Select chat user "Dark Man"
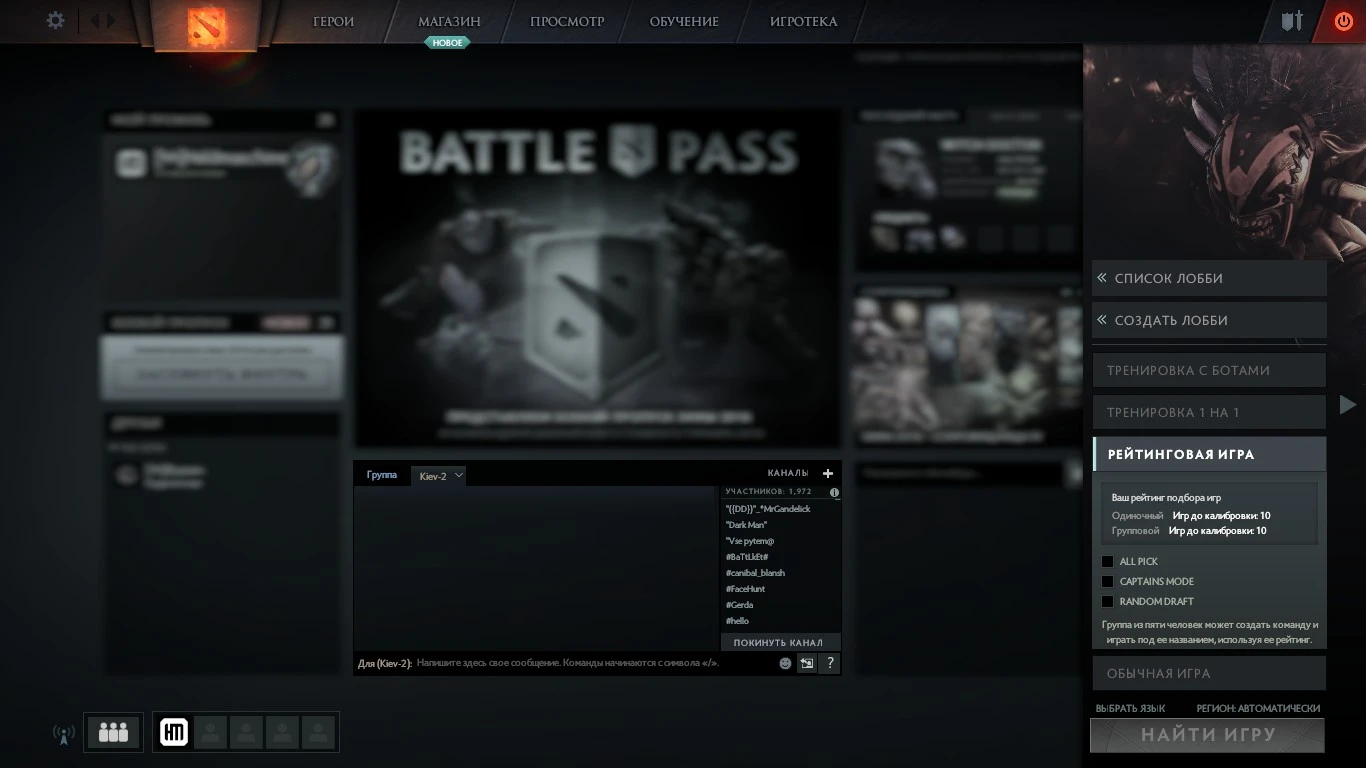1366x768 pixels. [746, 525]
